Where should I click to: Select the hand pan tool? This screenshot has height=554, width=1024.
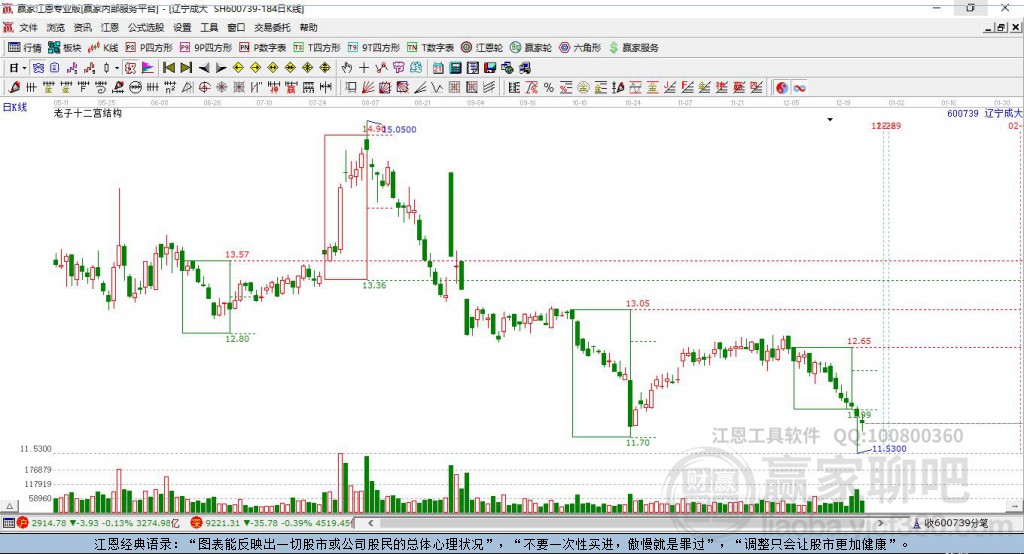pos(347,68)
